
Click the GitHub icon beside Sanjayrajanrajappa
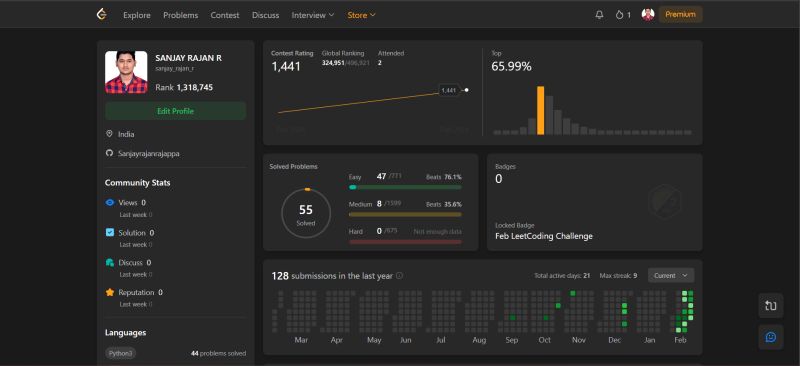[109, 153]
